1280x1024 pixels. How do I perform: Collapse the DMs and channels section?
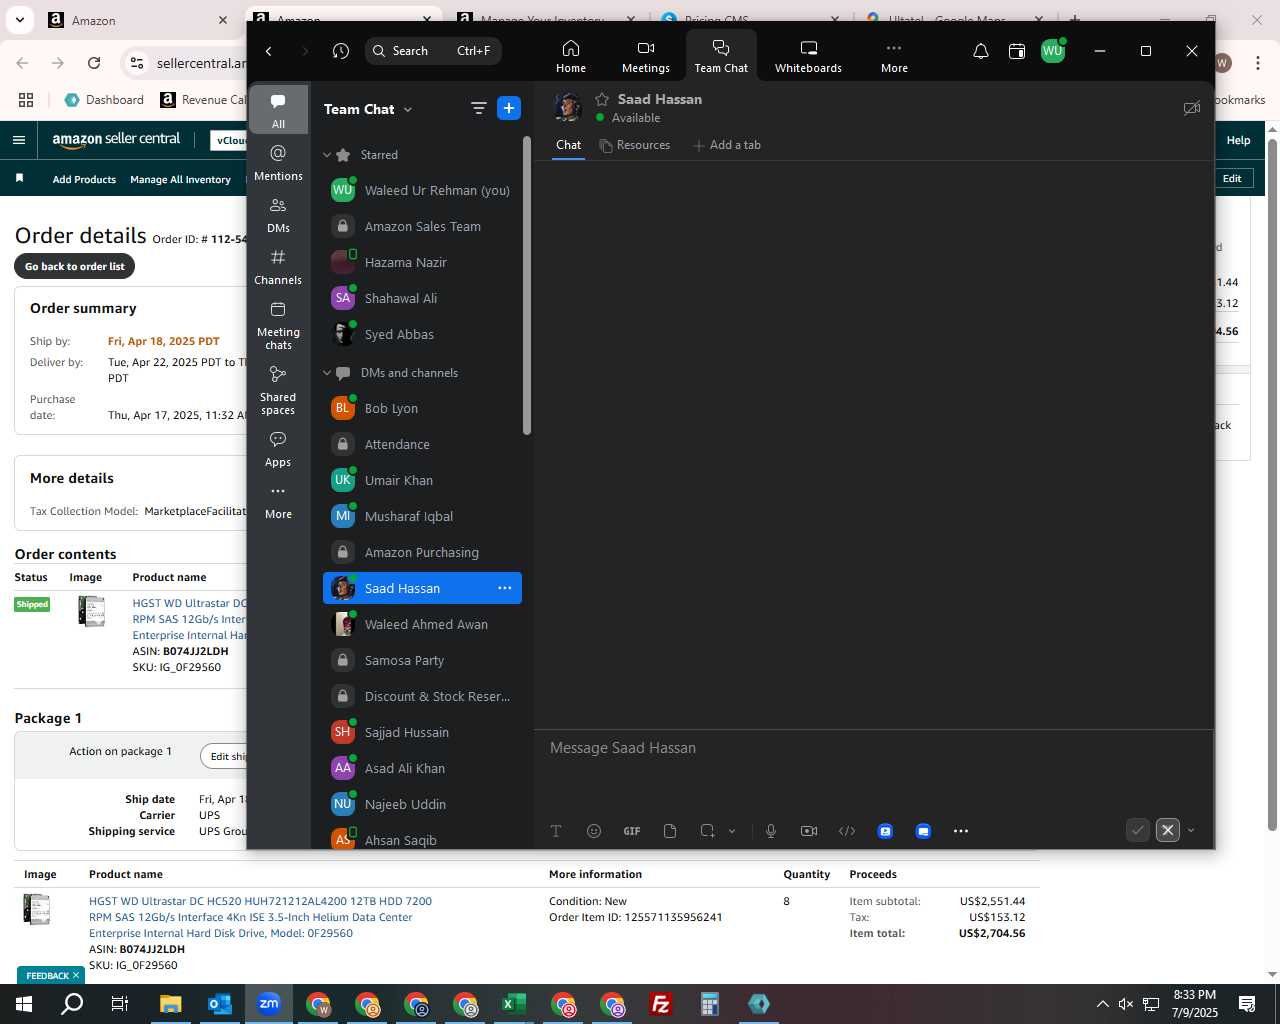pos(327,373)
